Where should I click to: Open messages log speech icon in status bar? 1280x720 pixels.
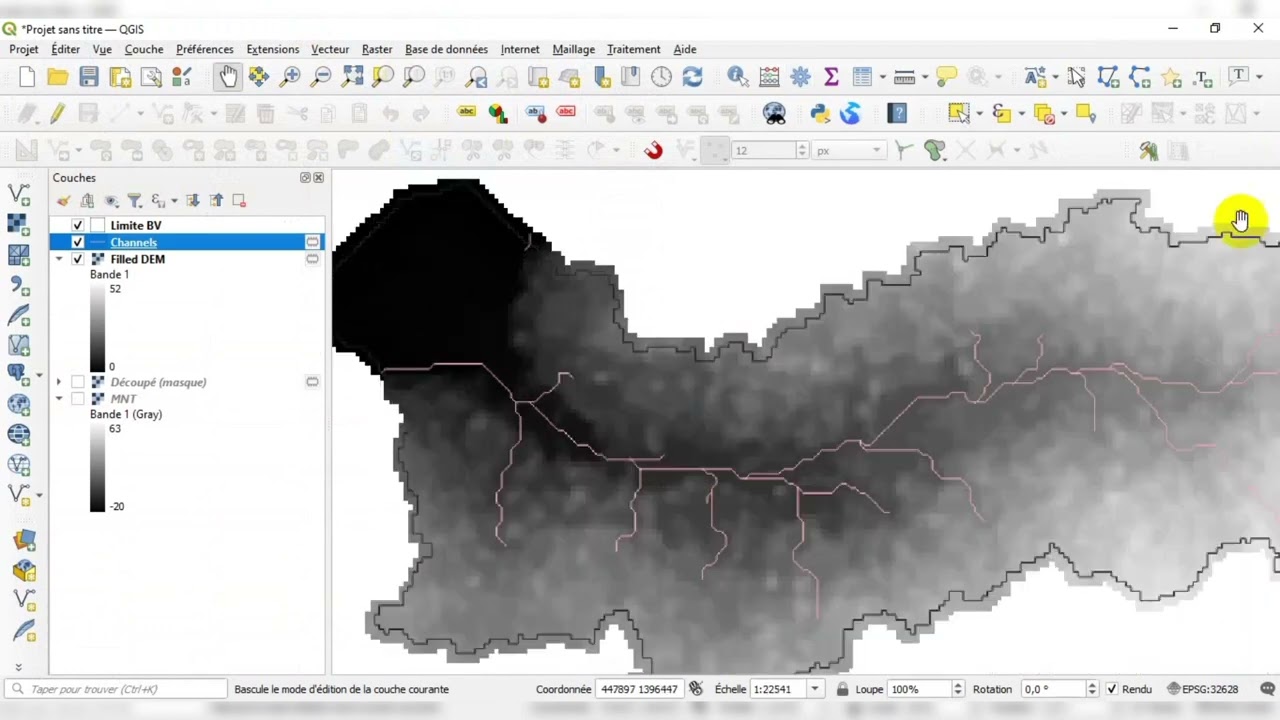click(1267, 689)
